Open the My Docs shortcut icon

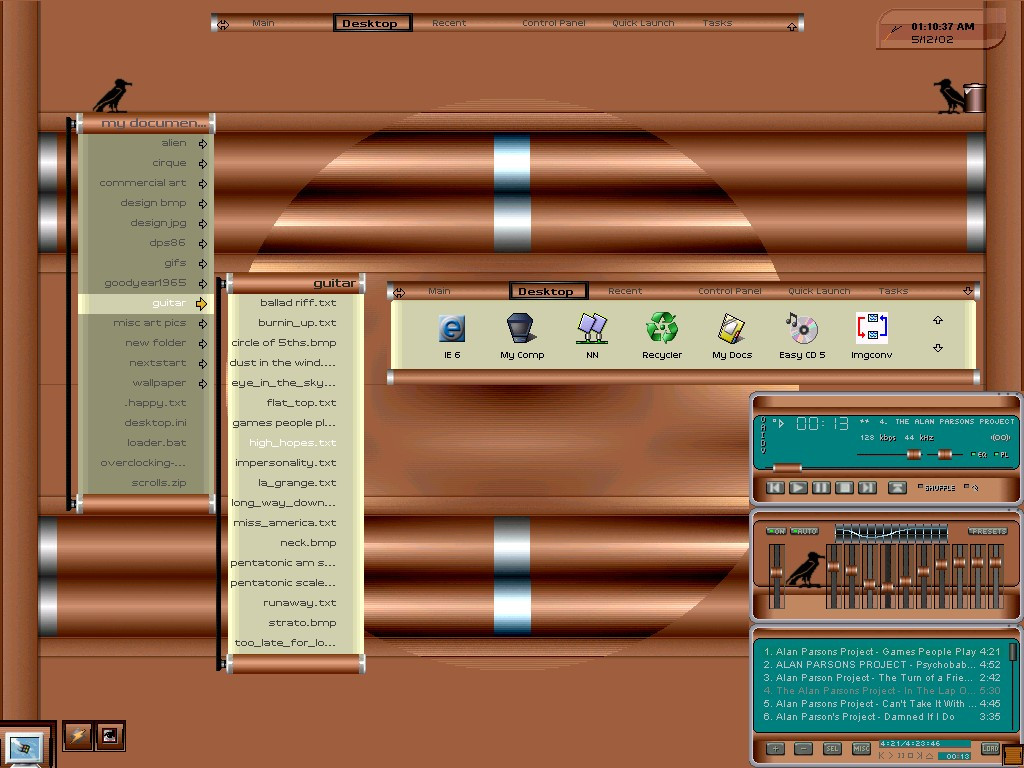coord(731,329)
